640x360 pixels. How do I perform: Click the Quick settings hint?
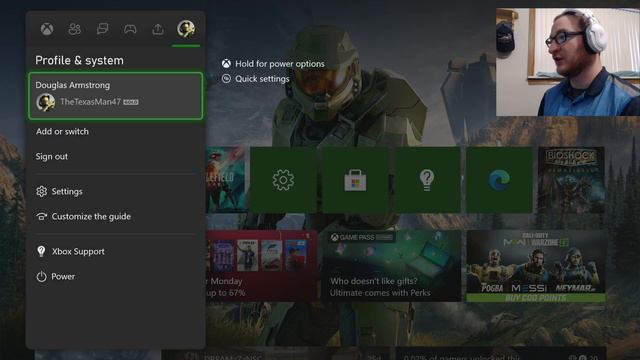point(262,79)
